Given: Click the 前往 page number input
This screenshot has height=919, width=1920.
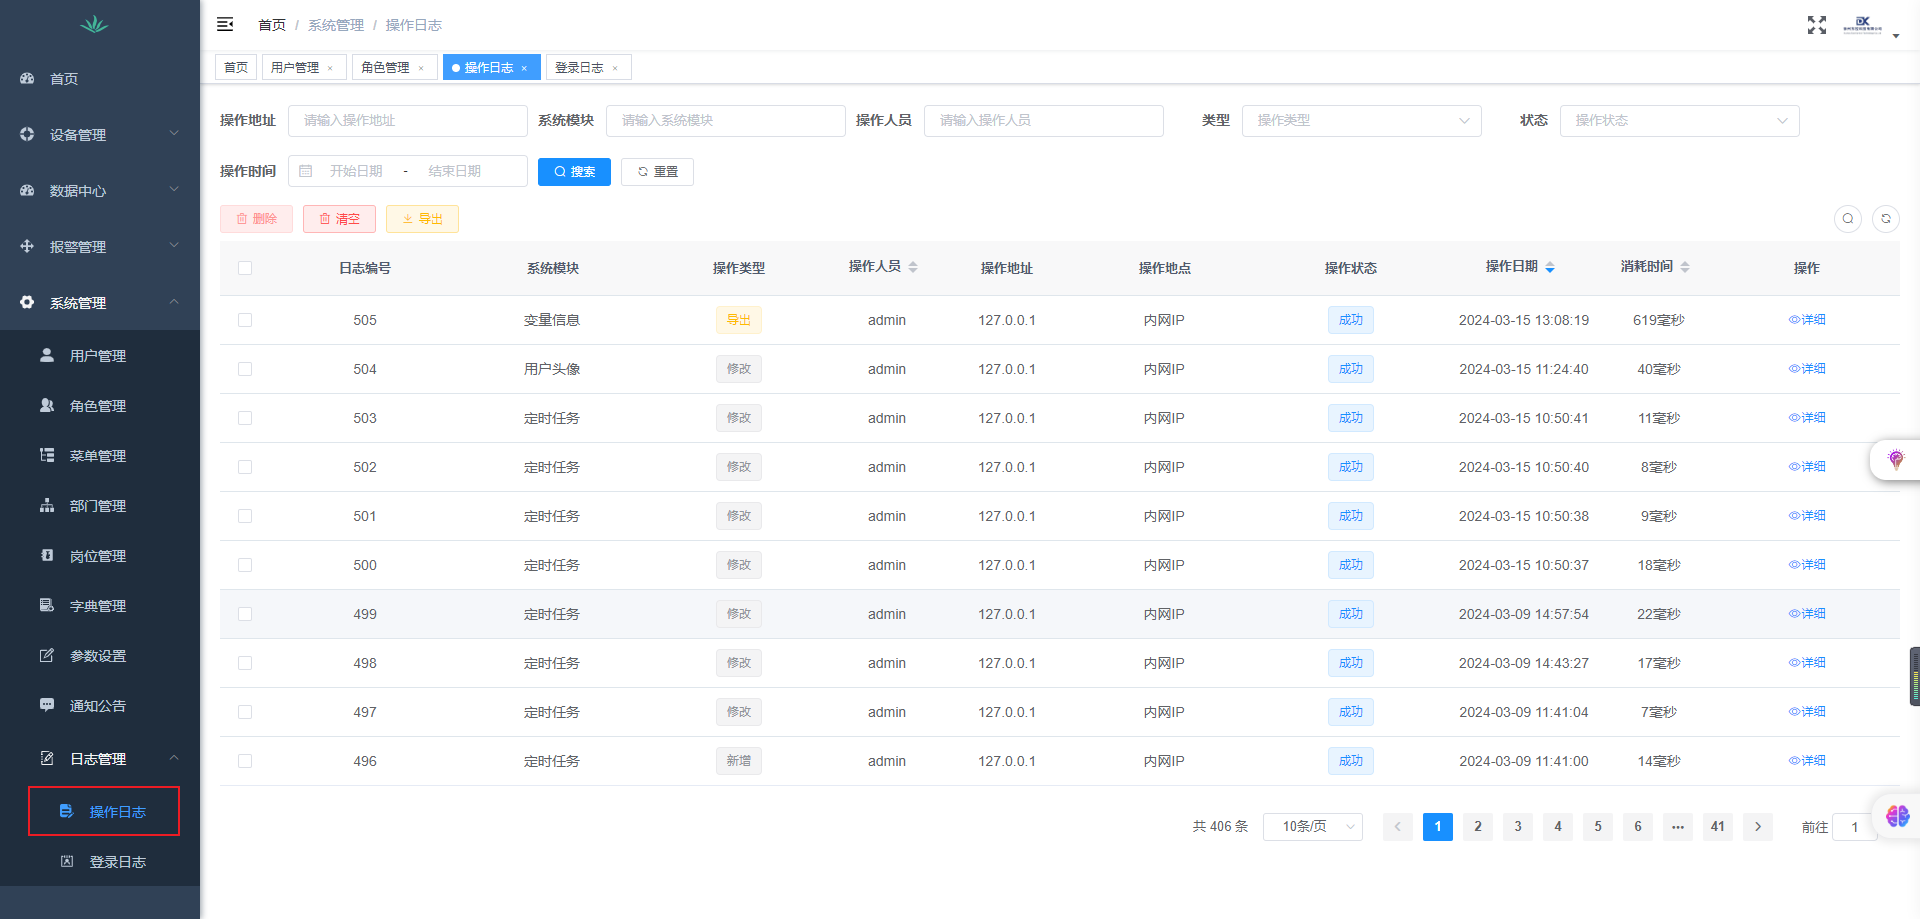Looking at the screenshot, I should (x=1854, y=827).
